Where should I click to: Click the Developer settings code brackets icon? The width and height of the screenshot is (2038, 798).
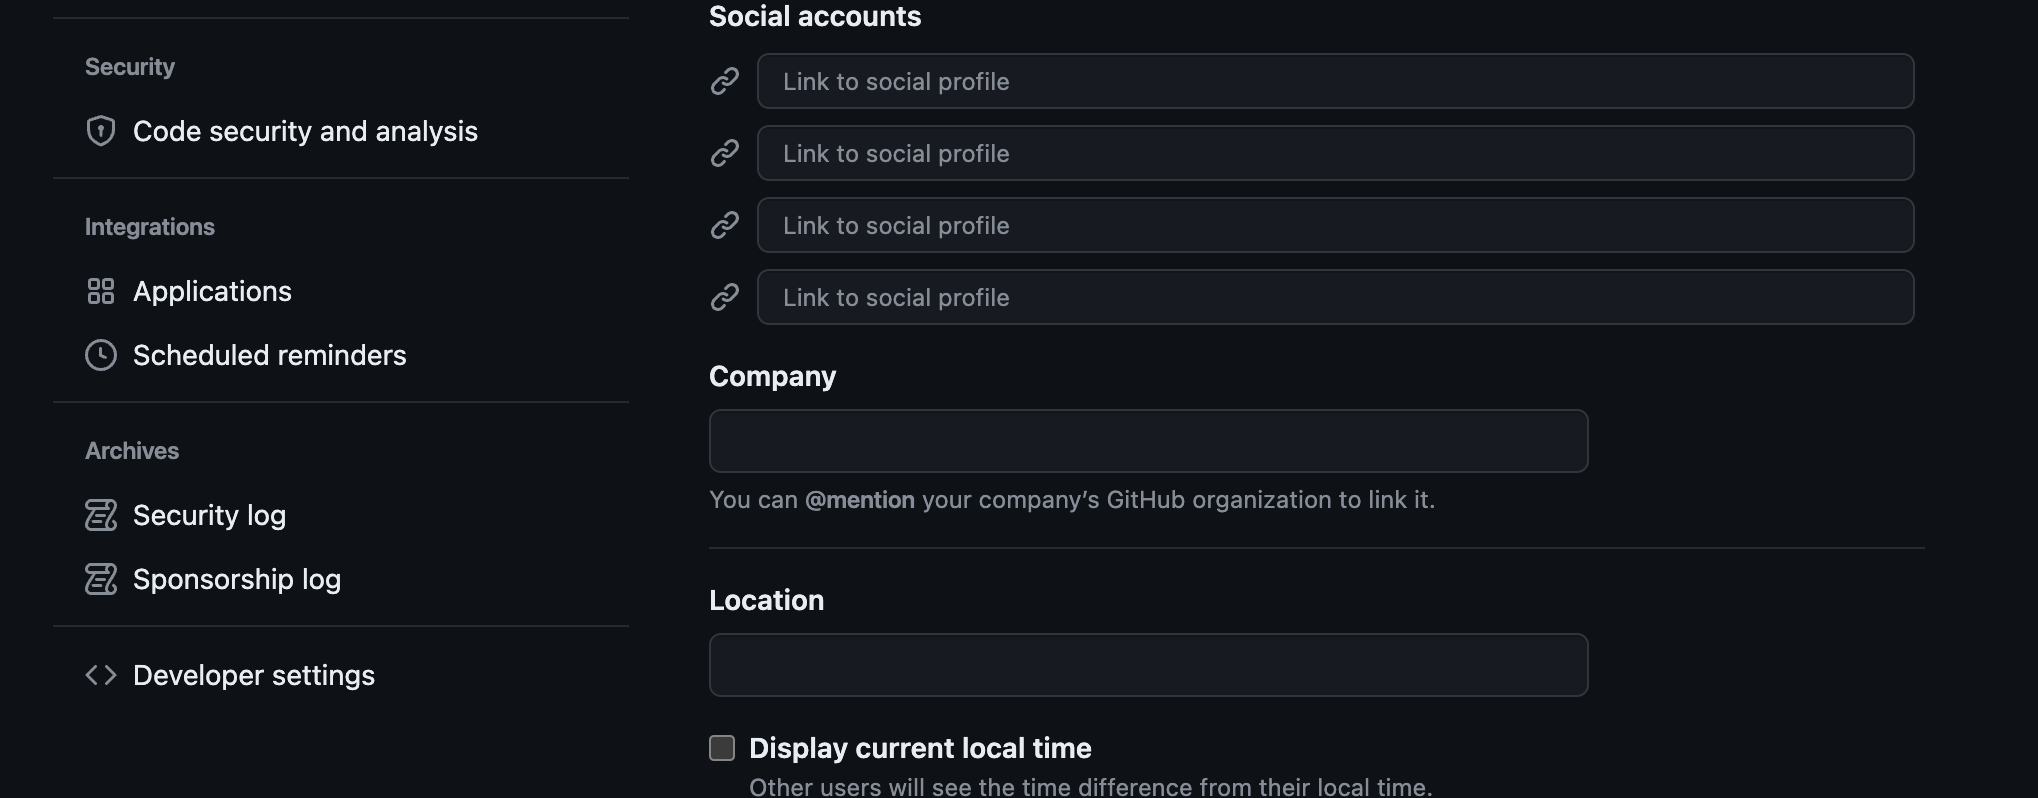coord(101,675)
